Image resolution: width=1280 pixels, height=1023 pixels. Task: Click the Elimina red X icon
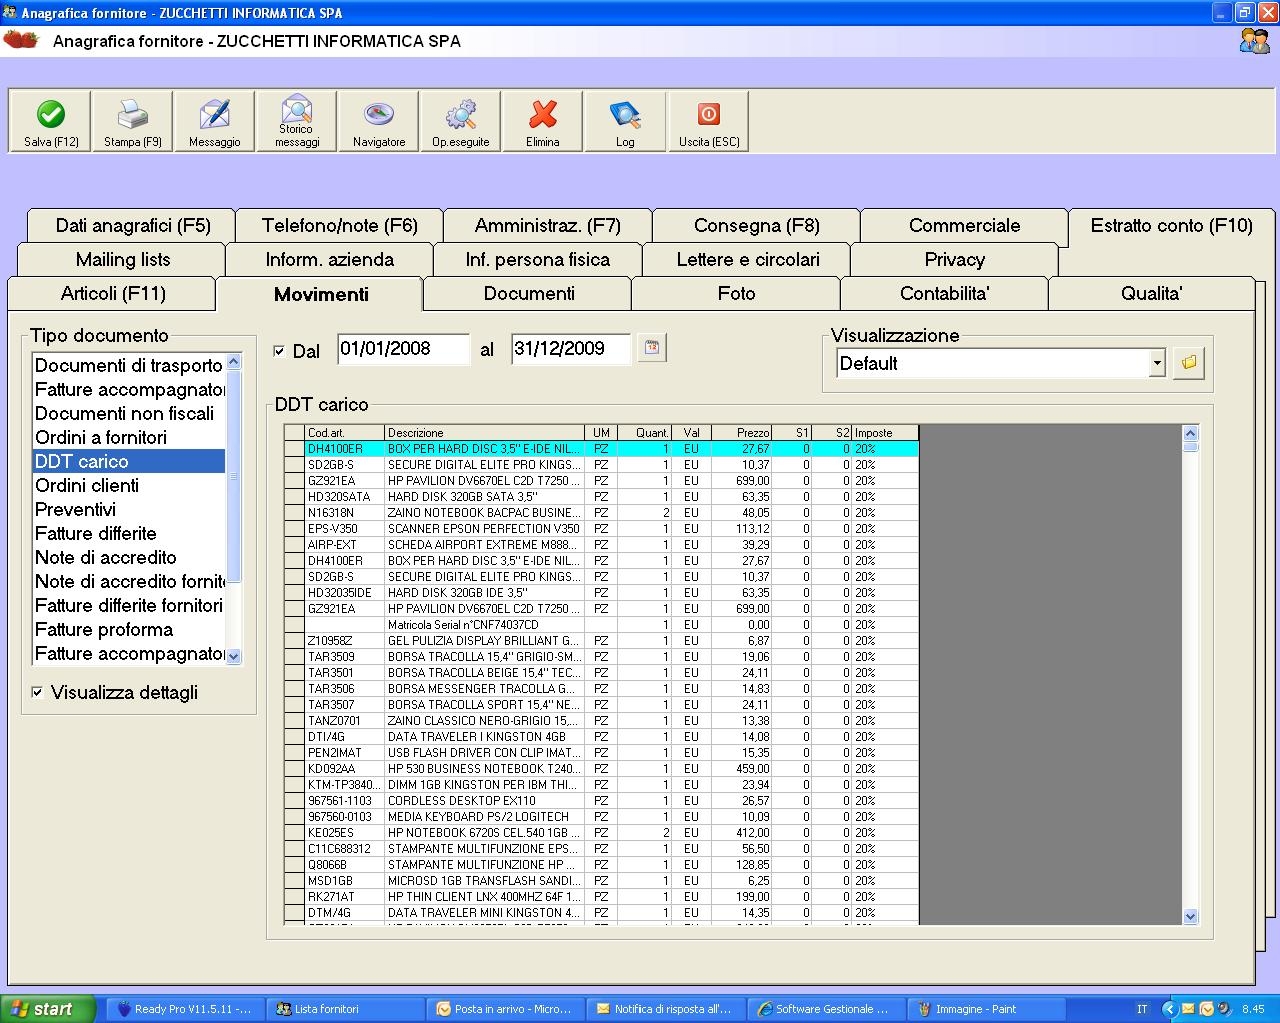[x=543, y=121]
